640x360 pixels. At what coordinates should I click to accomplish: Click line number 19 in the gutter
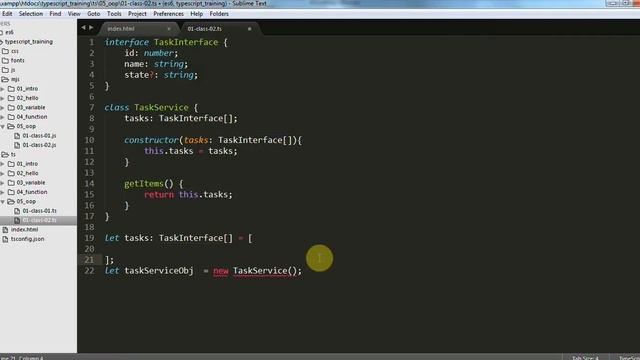pyautogui.click(x=89, y=238)
